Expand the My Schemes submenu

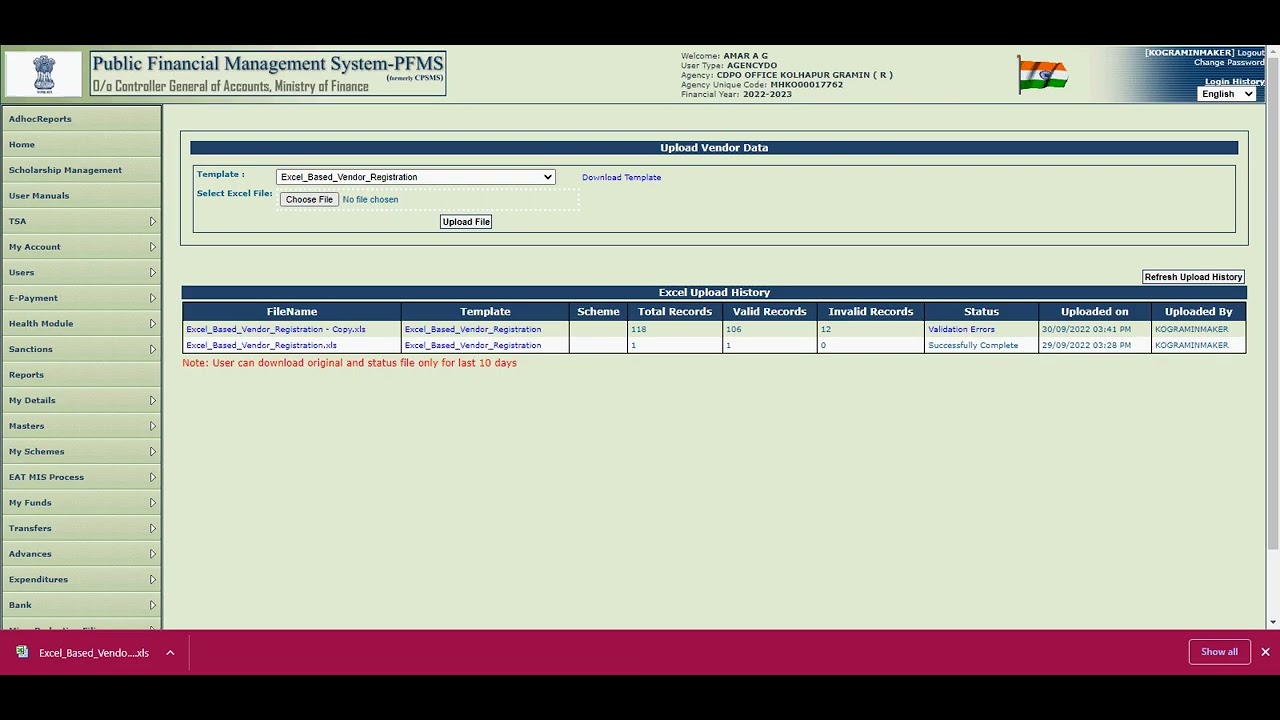coord(153,451)
